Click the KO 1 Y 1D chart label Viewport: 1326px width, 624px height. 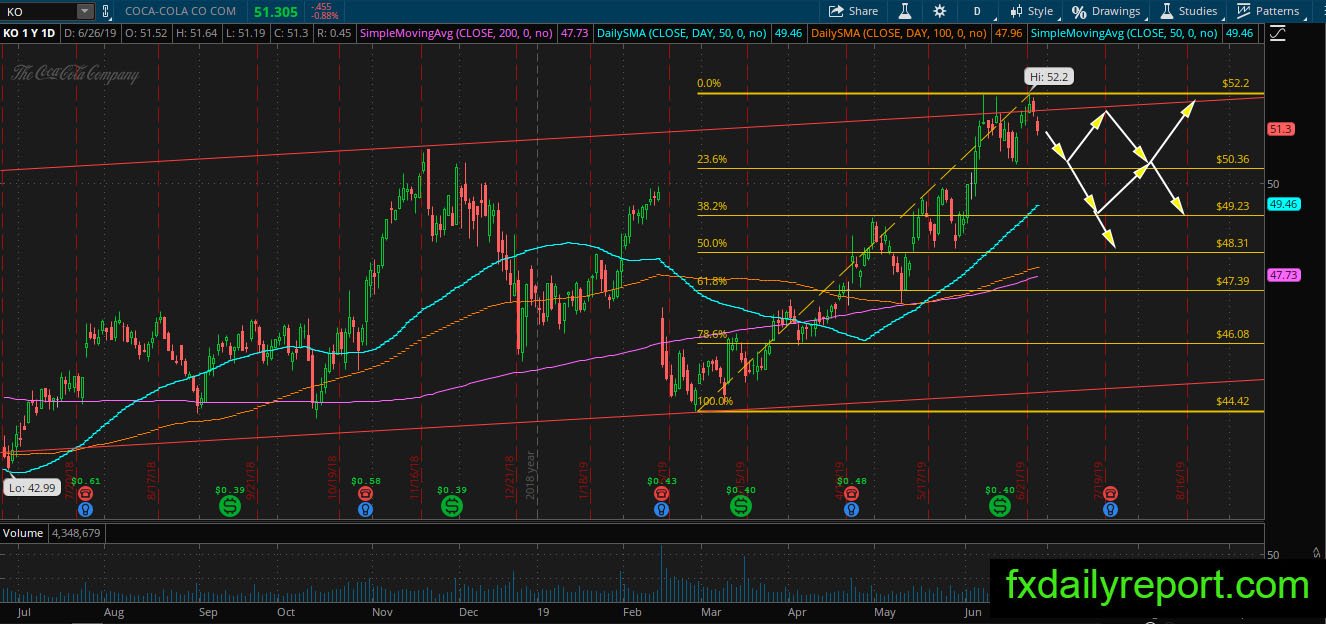click(31, 33)
